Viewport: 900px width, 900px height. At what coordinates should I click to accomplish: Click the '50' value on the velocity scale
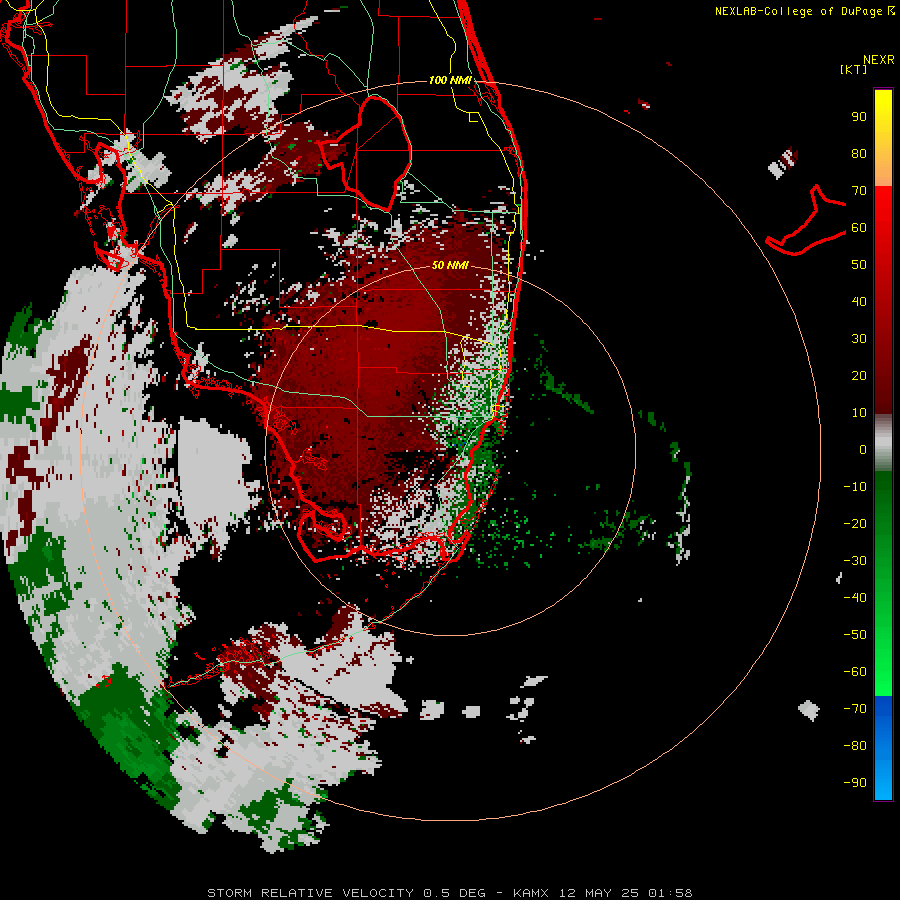(x=859, y=265)
